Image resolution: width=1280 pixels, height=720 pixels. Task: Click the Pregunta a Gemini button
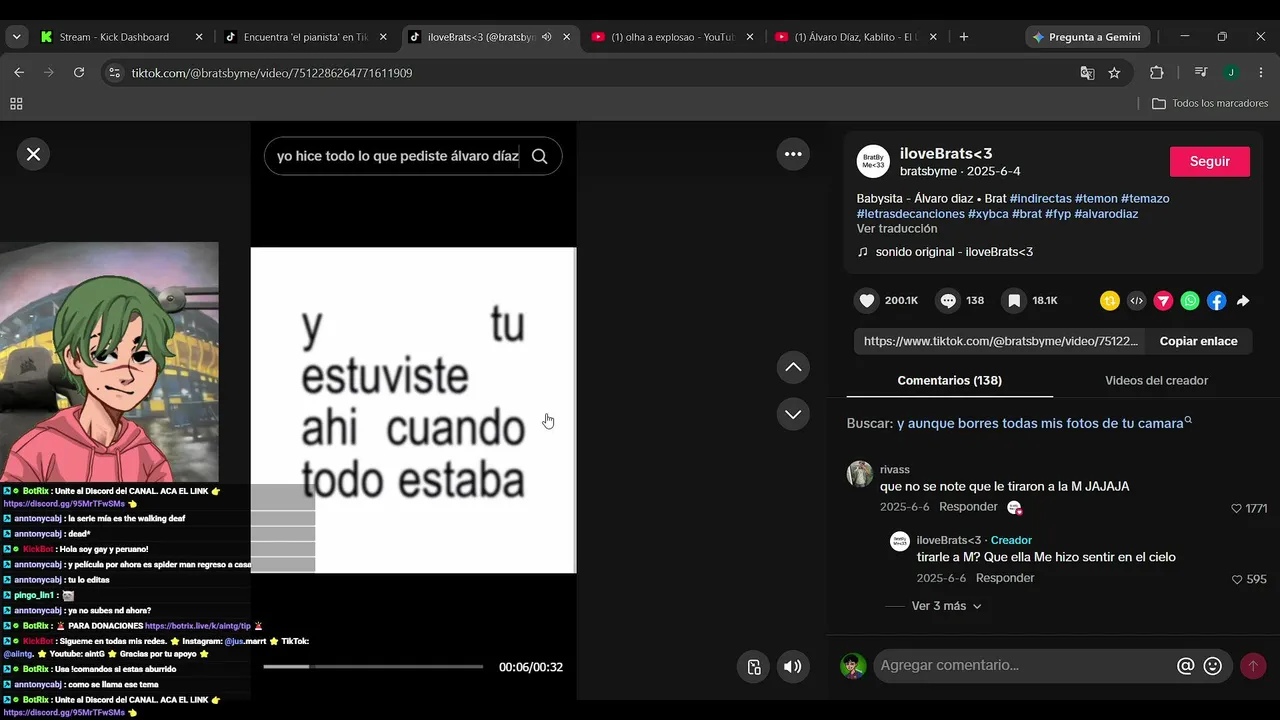(1087, 37)
